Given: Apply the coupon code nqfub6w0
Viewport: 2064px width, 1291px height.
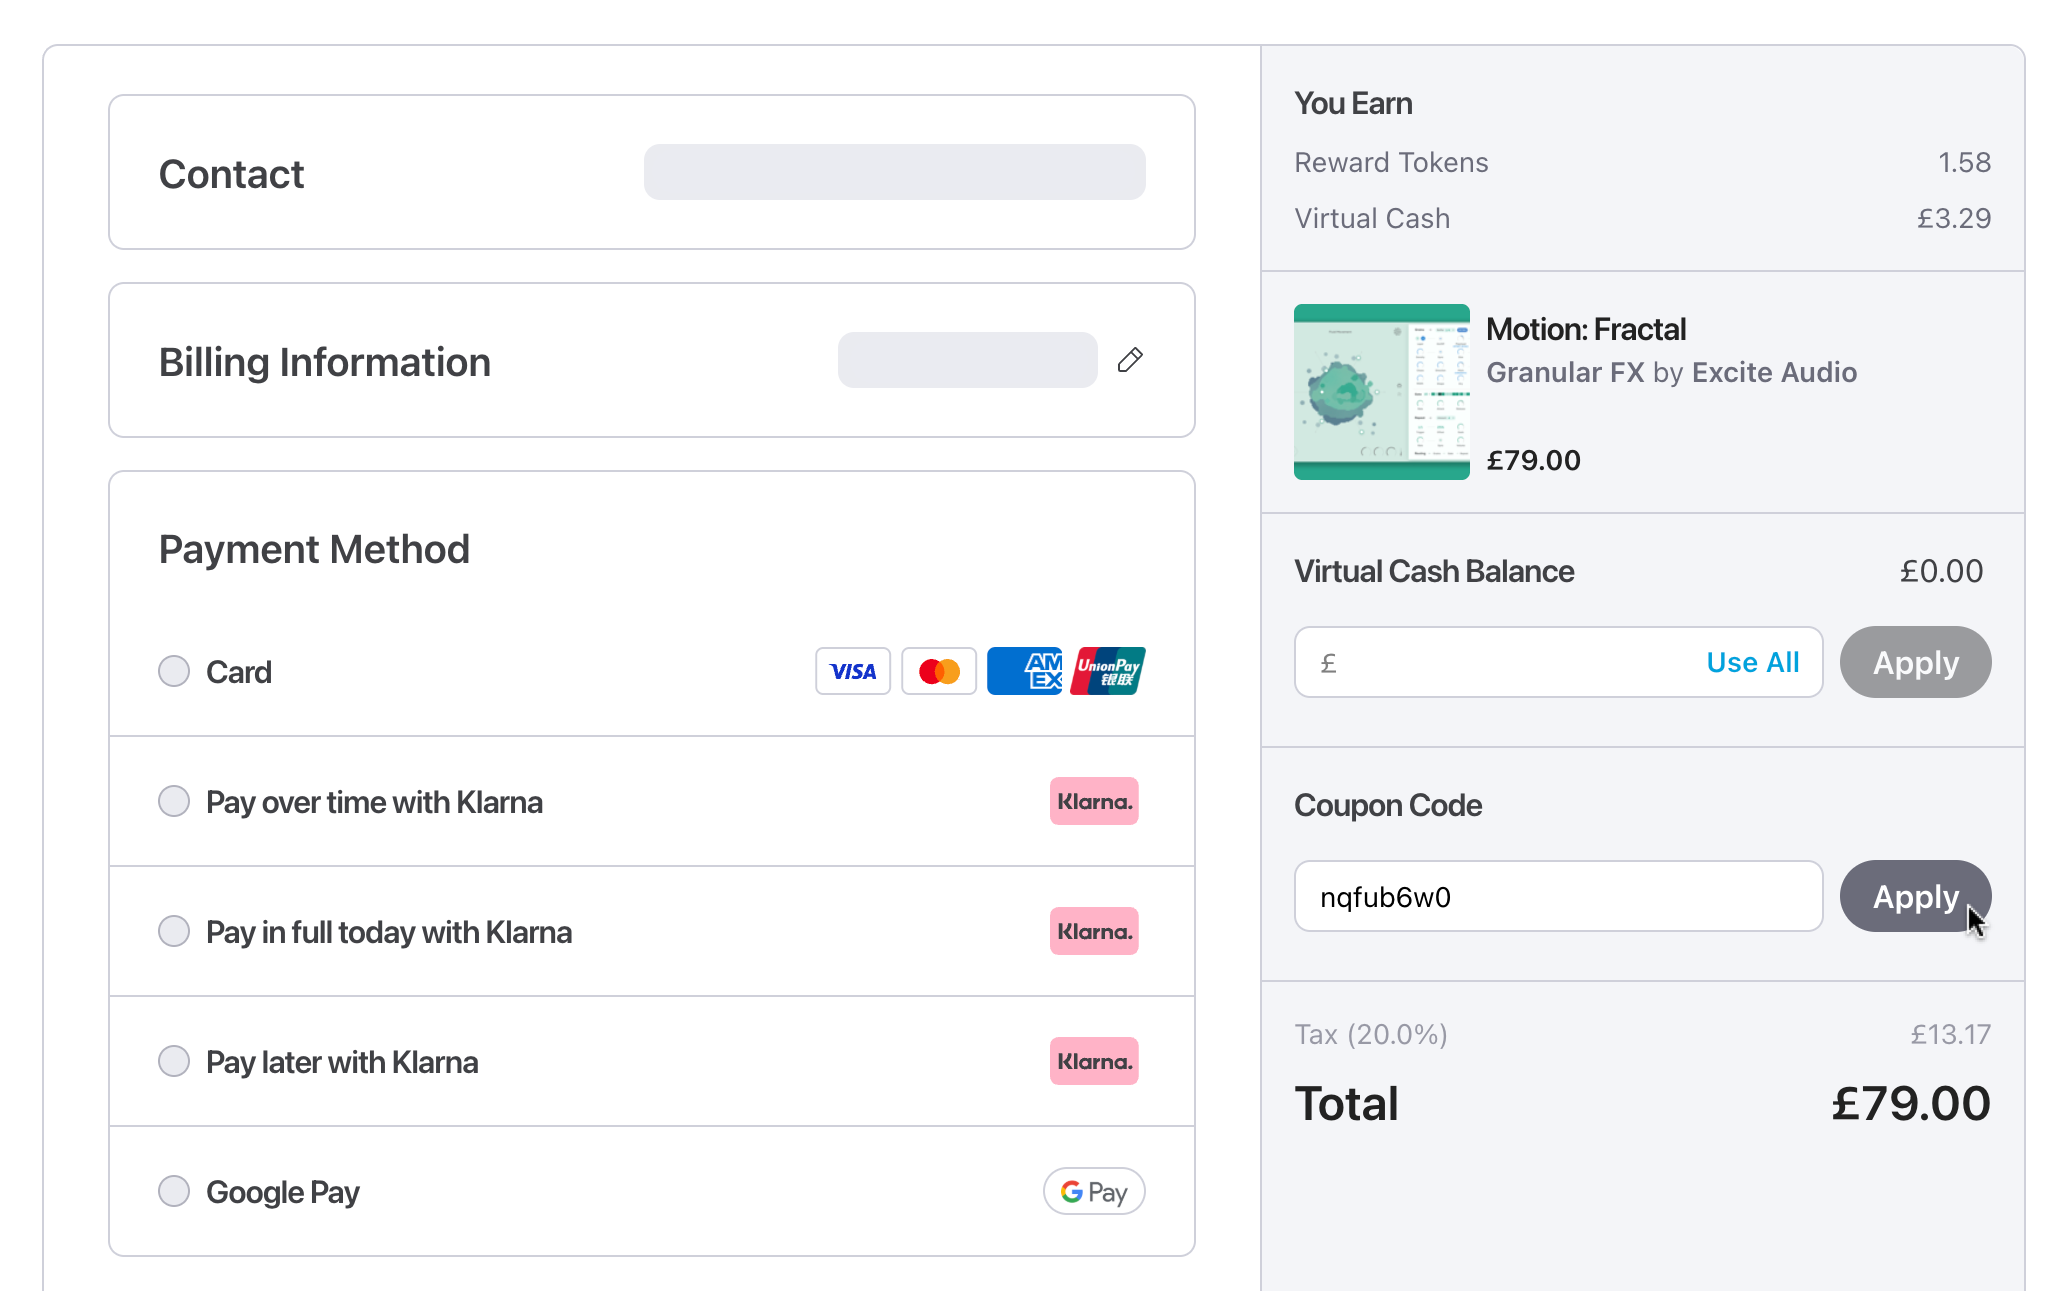Looking at the screenshot, I should point(1915,896).
